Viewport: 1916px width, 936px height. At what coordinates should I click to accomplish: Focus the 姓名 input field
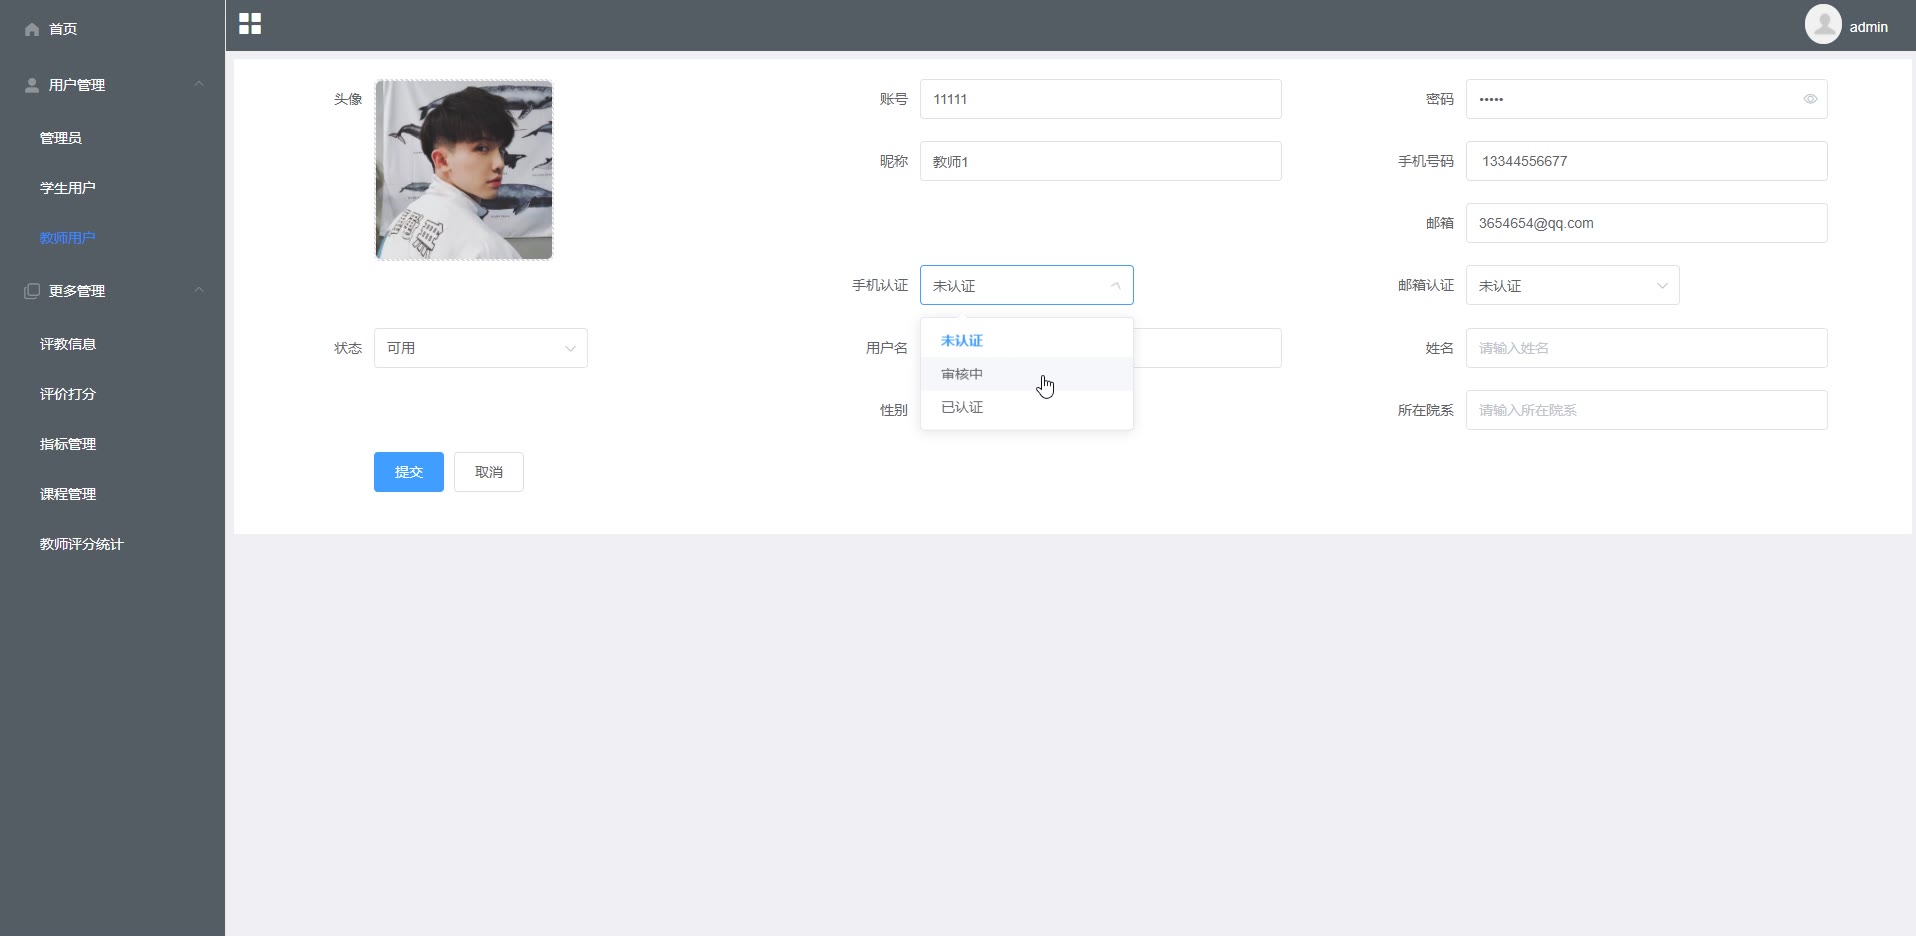pos(1647,348)
